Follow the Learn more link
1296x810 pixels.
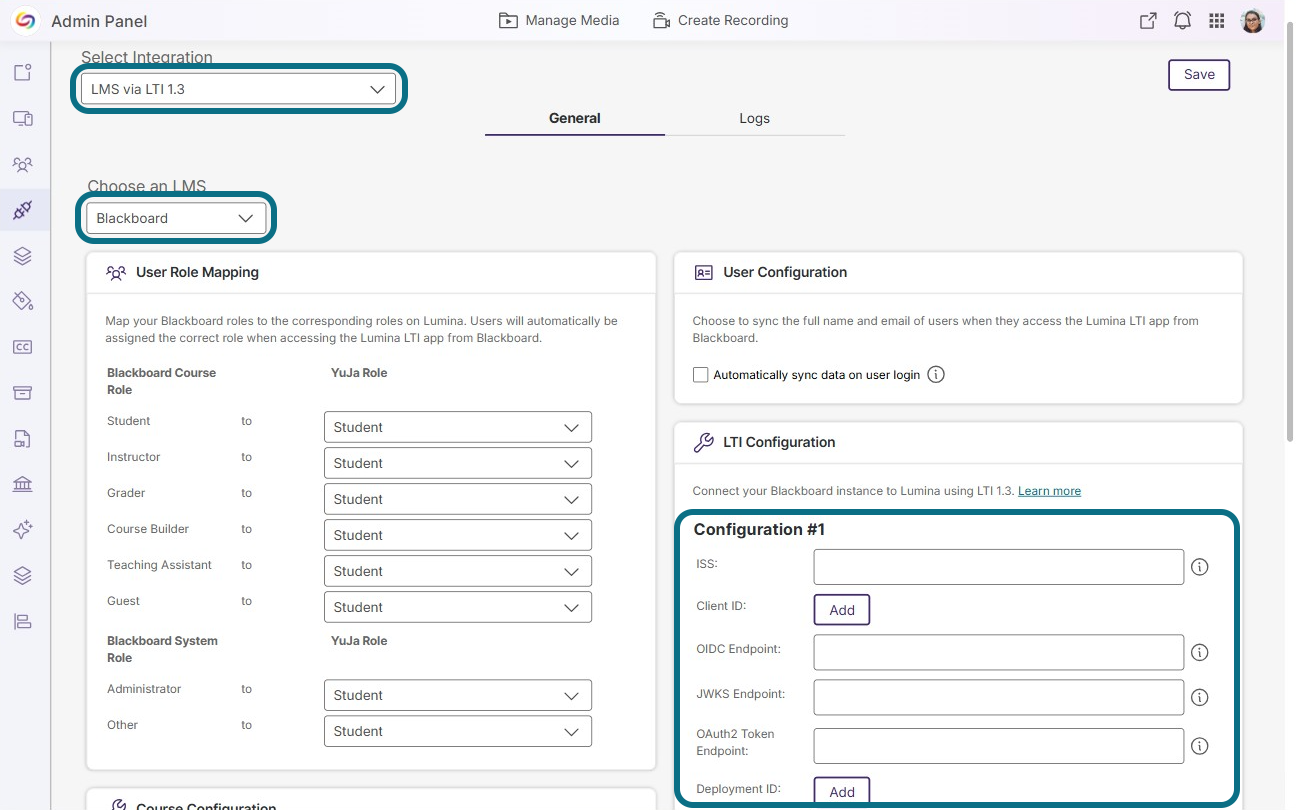(1049, 491)
